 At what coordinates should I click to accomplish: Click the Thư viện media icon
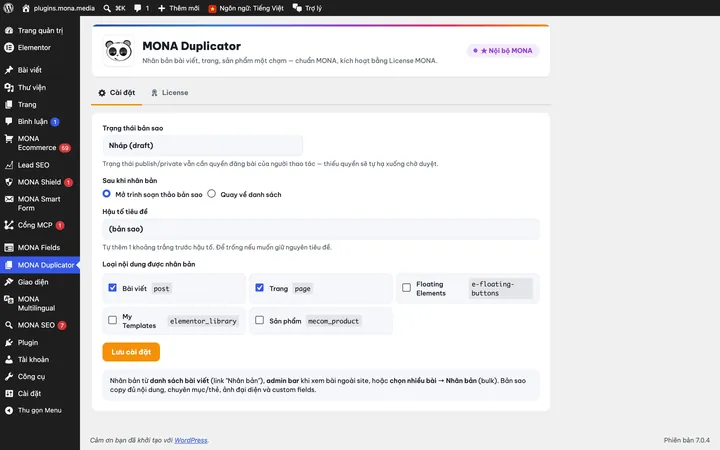(x=9, y=87)
